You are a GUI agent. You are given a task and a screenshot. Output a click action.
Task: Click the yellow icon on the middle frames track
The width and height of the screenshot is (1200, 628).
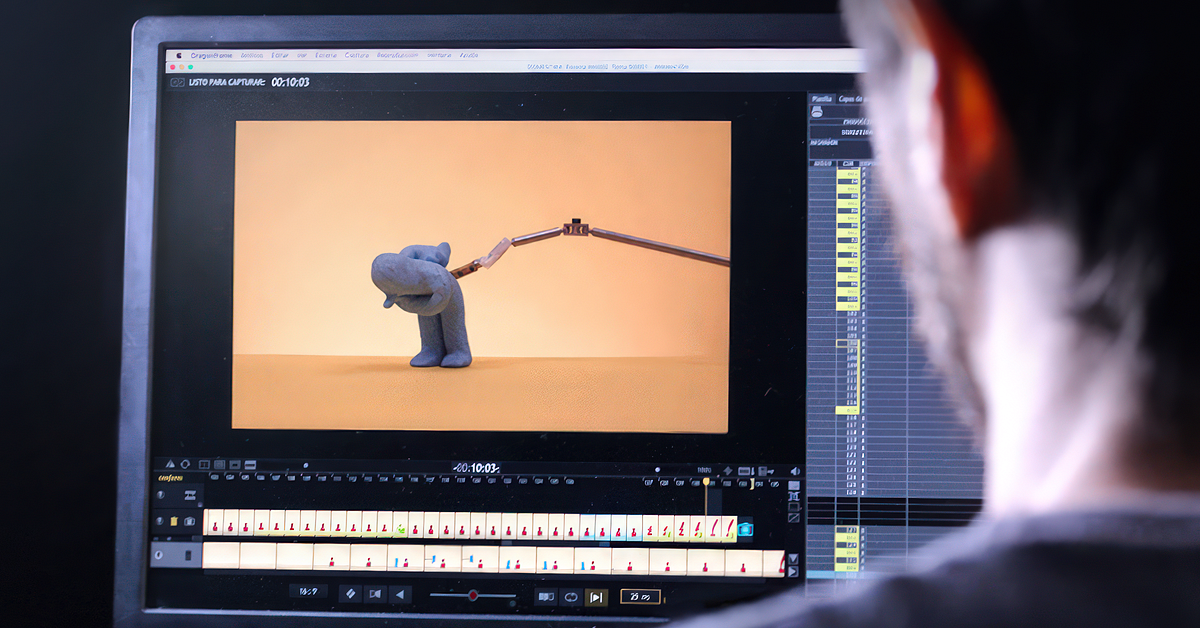coord(174,521)
